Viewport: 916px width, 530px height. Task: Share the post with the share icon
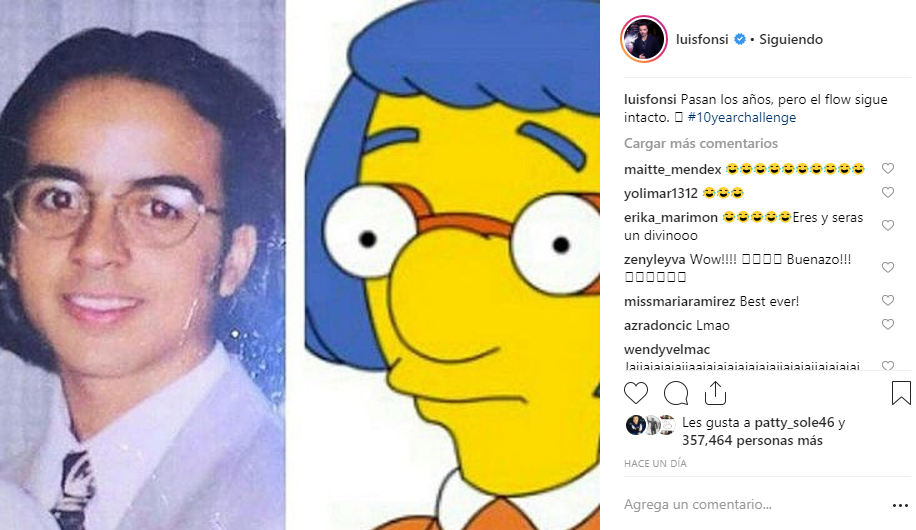point(715,393)
